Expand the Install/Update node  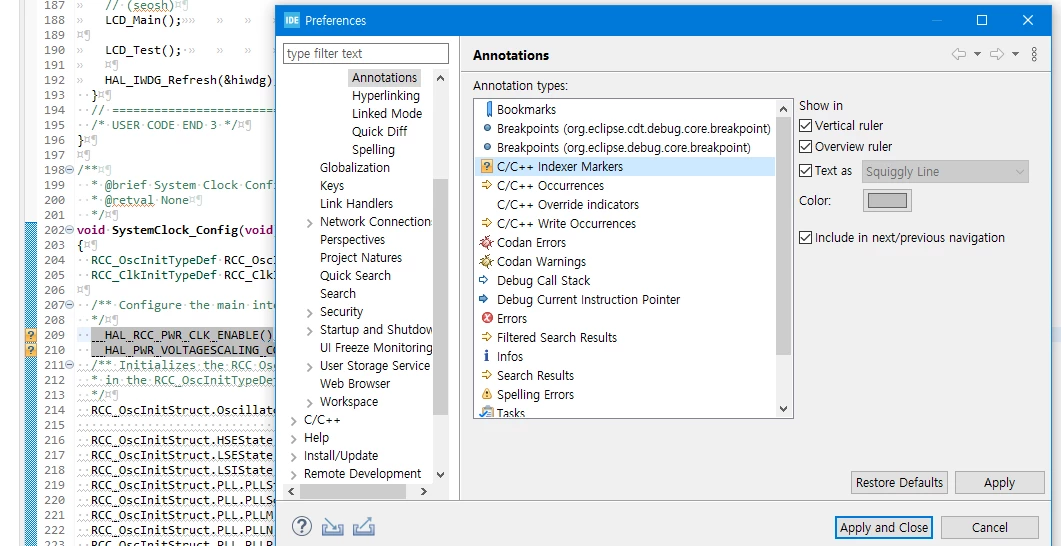pos(294,457)
